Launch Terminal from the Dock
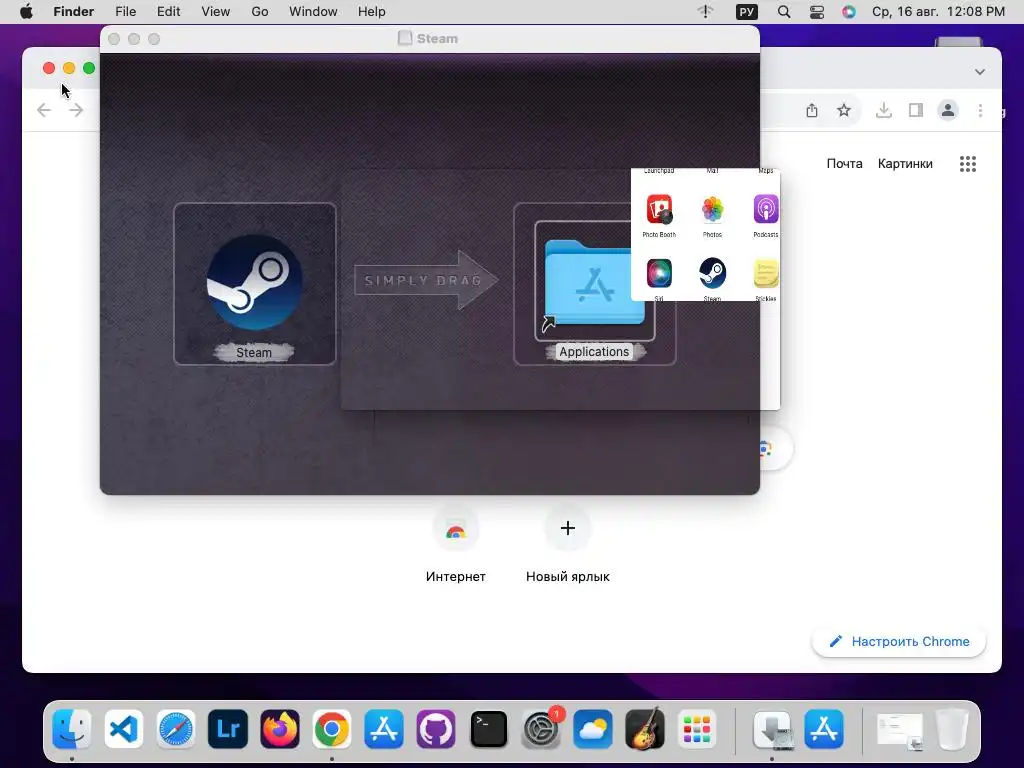This screenshot has width=1024, height=768. tap(488, 729)
